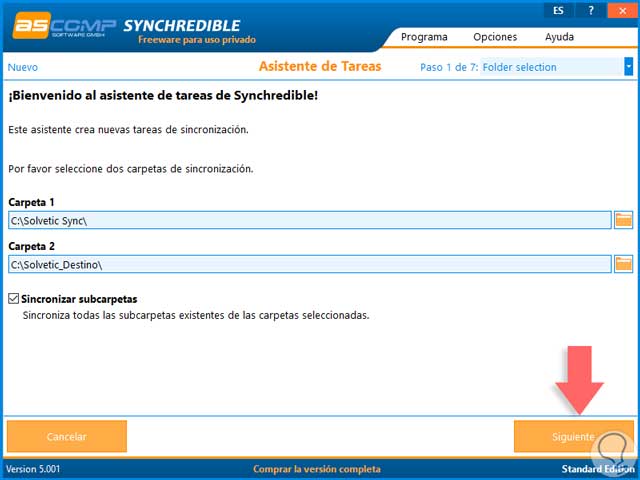
Task: Click the Nuevo link
Action: click(23, 67)
